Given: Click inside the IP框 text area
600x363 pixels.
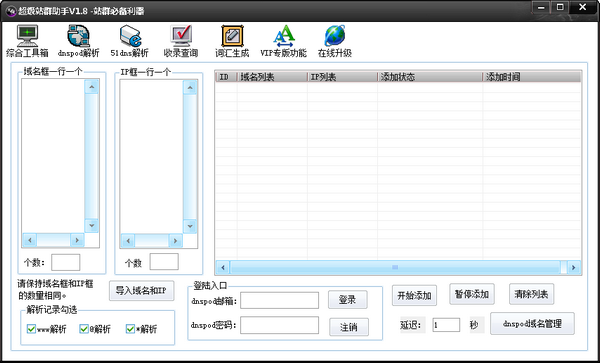Looking at the screenshot, I should pyautogui.click(x=151, y=156).
